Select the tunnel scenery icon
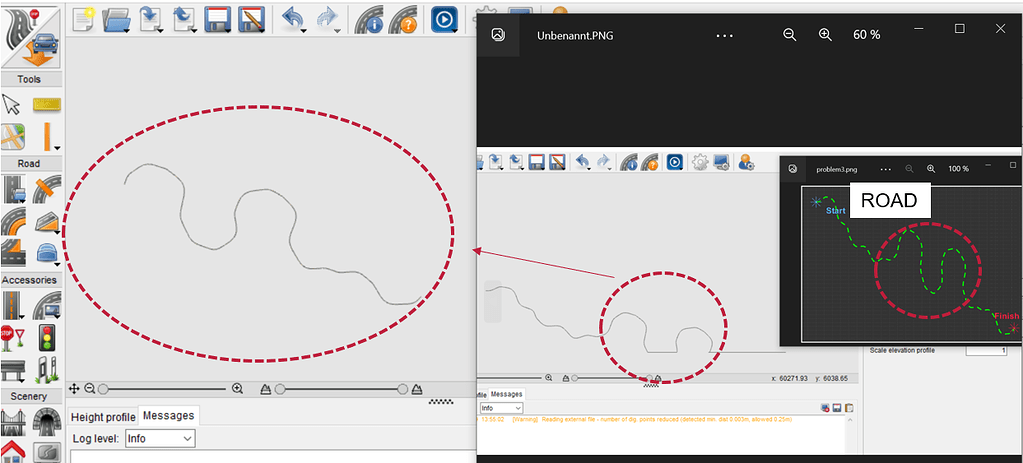Image resolution: width=1023 pixels, height=463 pixels. click(x=47, y=422)
